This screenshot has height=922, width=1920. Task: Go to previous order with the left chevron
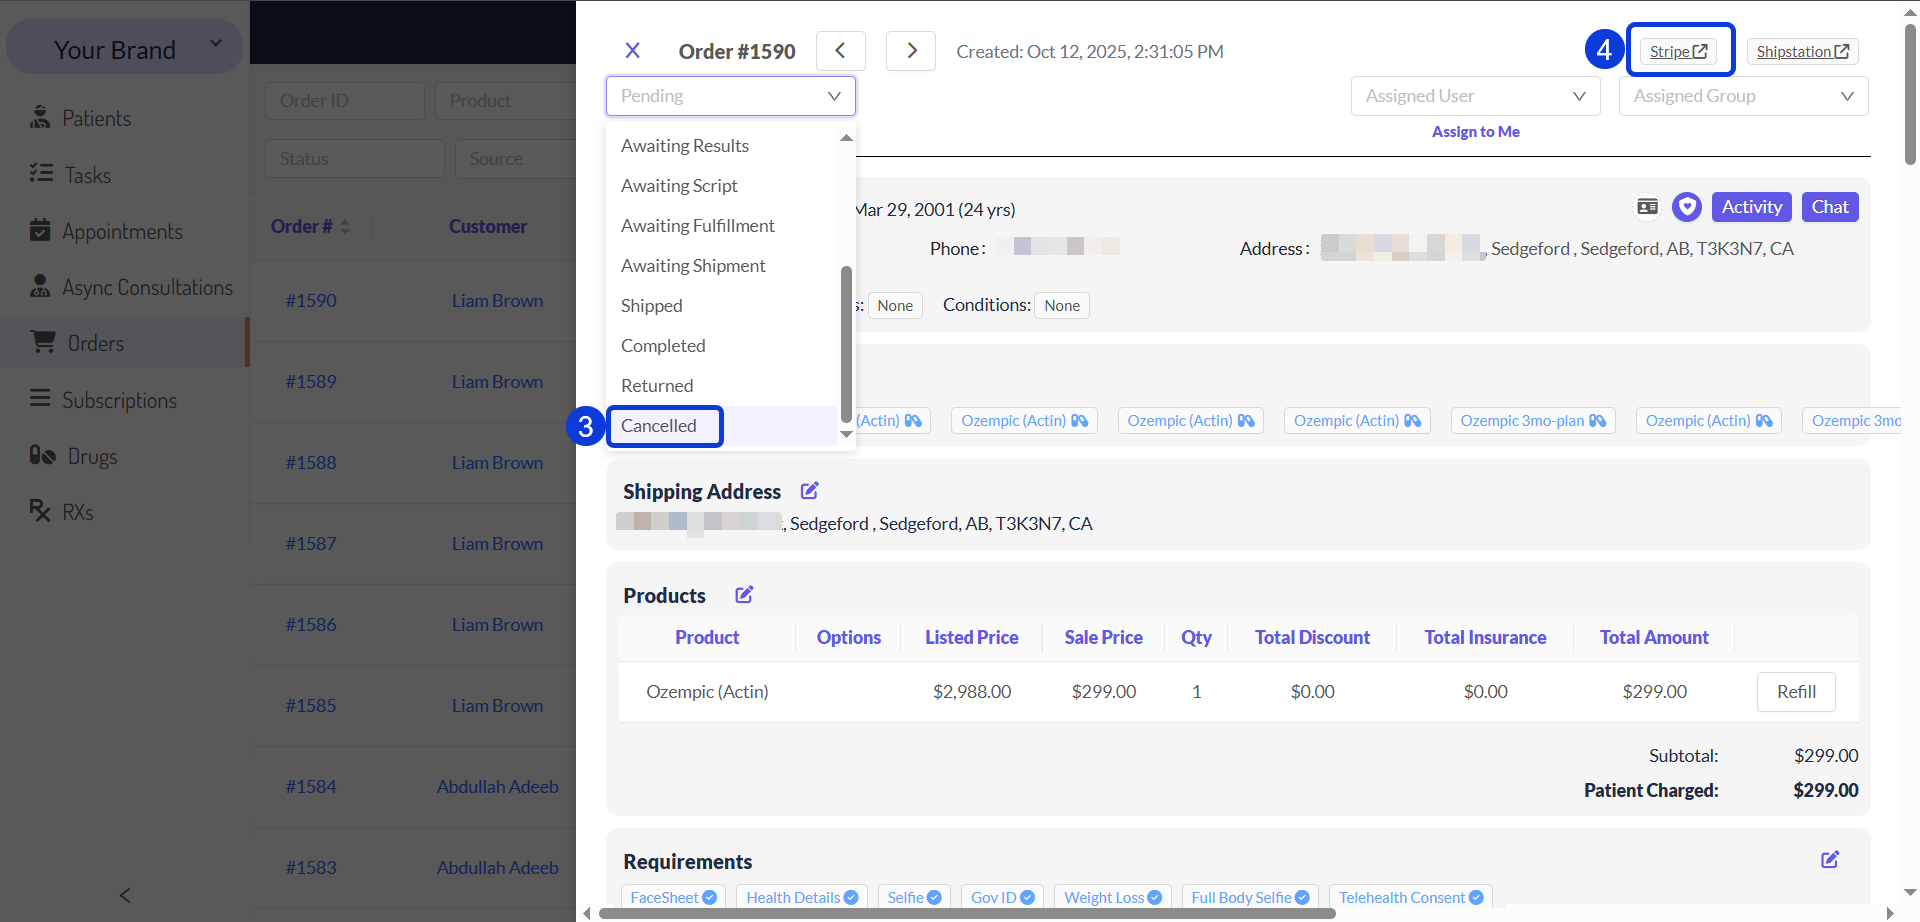841,51
